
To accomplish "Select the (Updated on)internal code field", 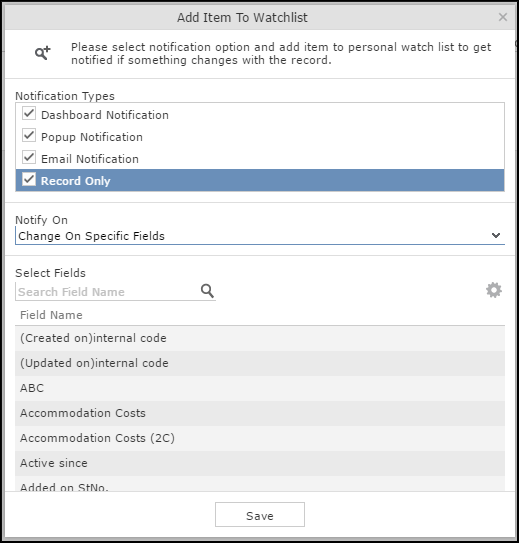I will coord(260,363).
